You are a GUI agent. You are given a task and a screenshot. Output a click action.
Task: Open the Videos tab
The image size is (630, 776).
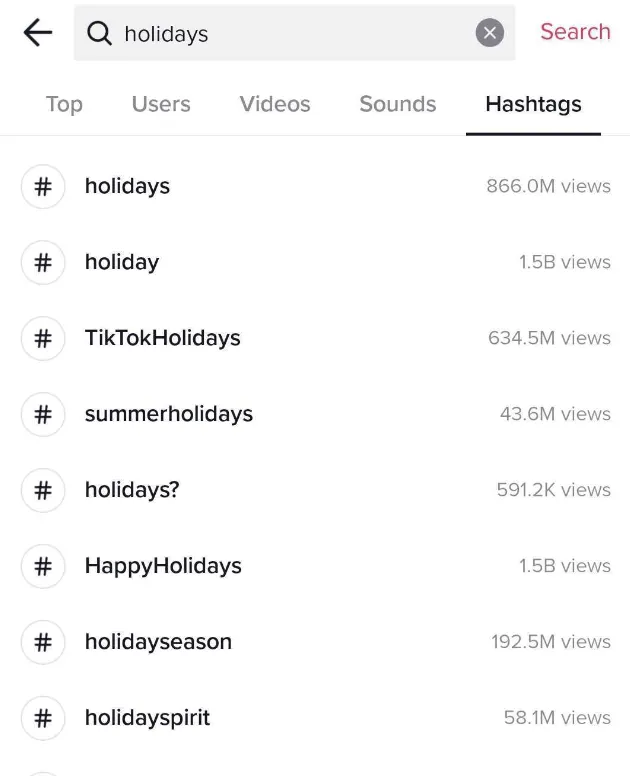coord(275,104)
